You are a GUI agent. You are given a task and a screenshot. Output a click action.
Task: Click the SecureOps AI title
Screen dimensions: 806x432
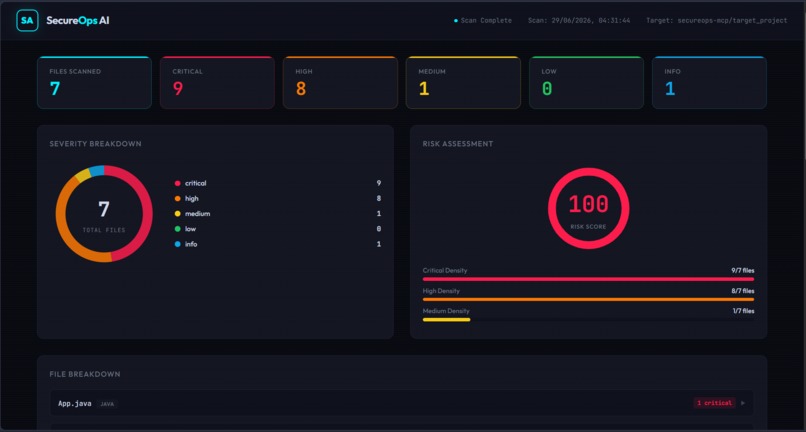pyautogui.click(x=78, y=21)
